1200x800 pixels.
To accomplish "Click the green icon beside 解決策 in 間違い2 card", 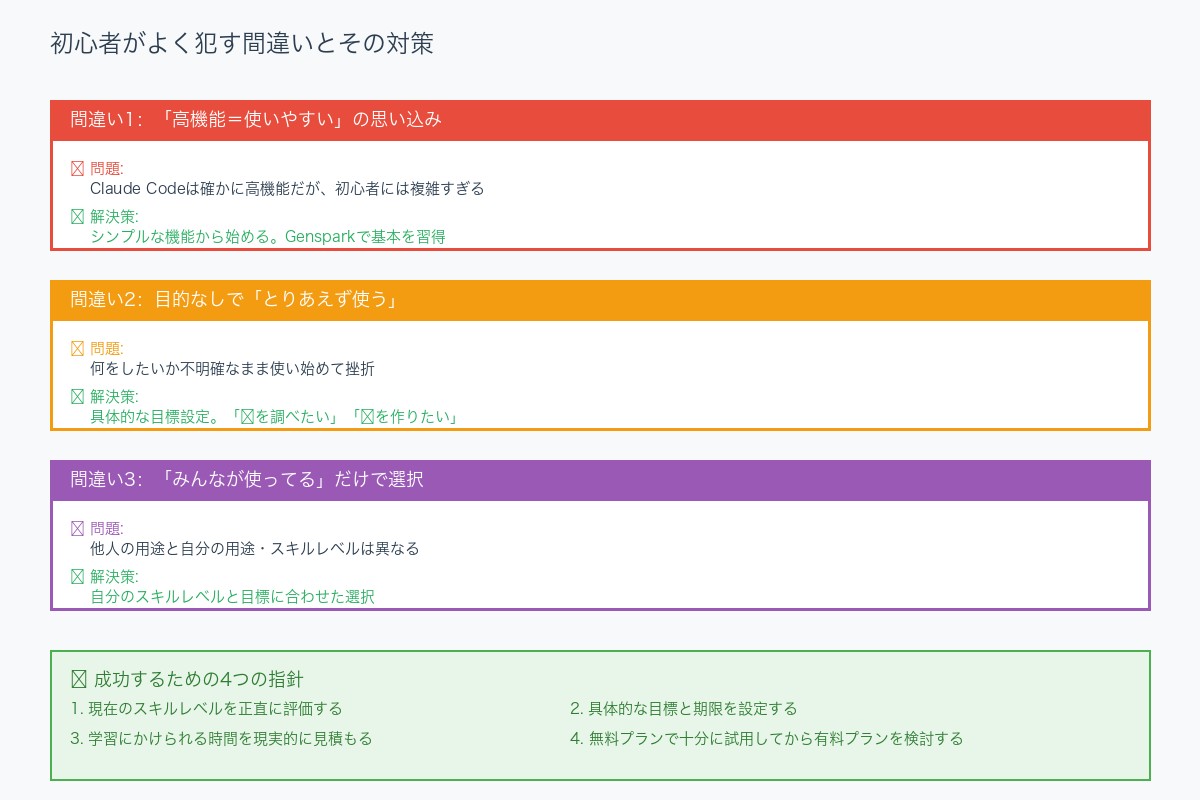I will 77,396.
